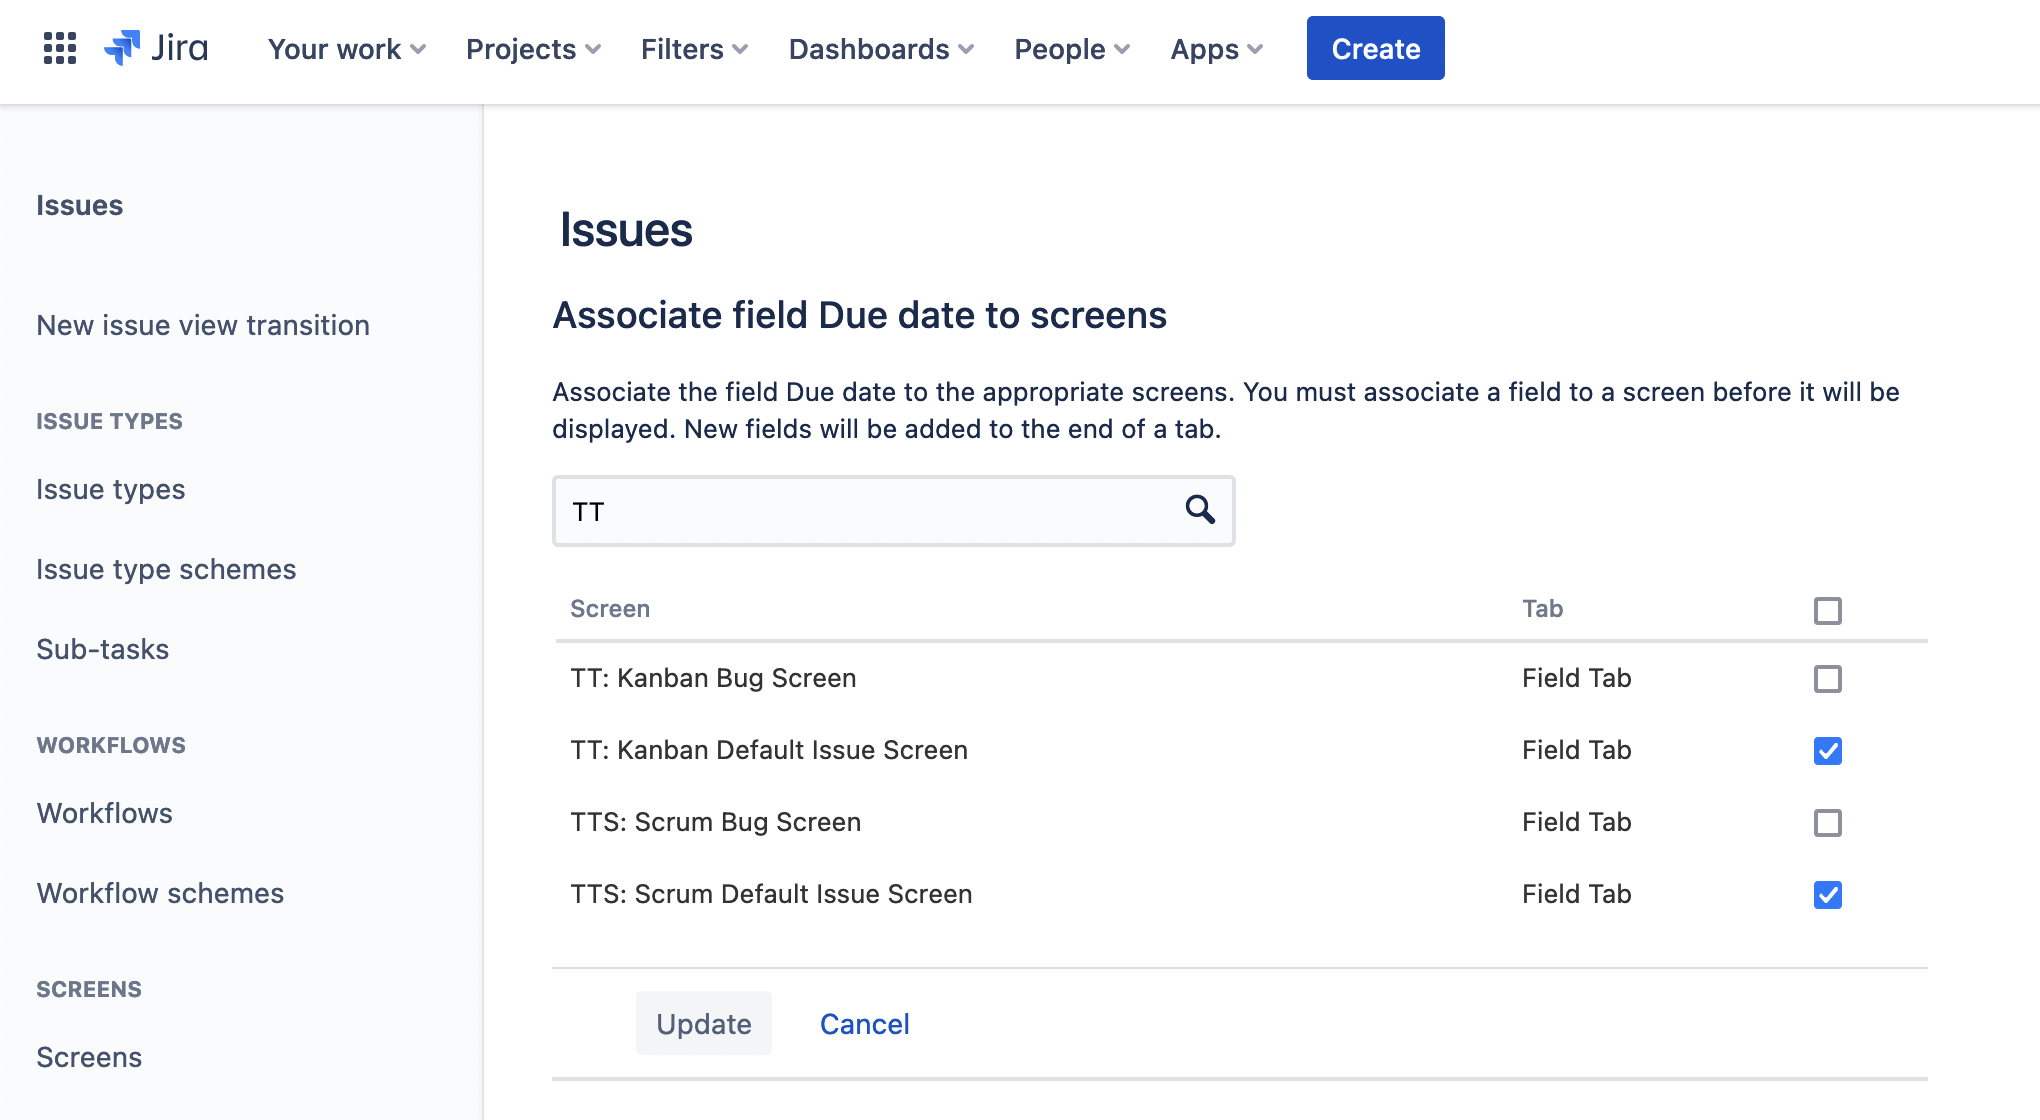Open the Dashboards menu
Image resolution: width=2040 pixels, height=1120 pixels.
point(881,49)
